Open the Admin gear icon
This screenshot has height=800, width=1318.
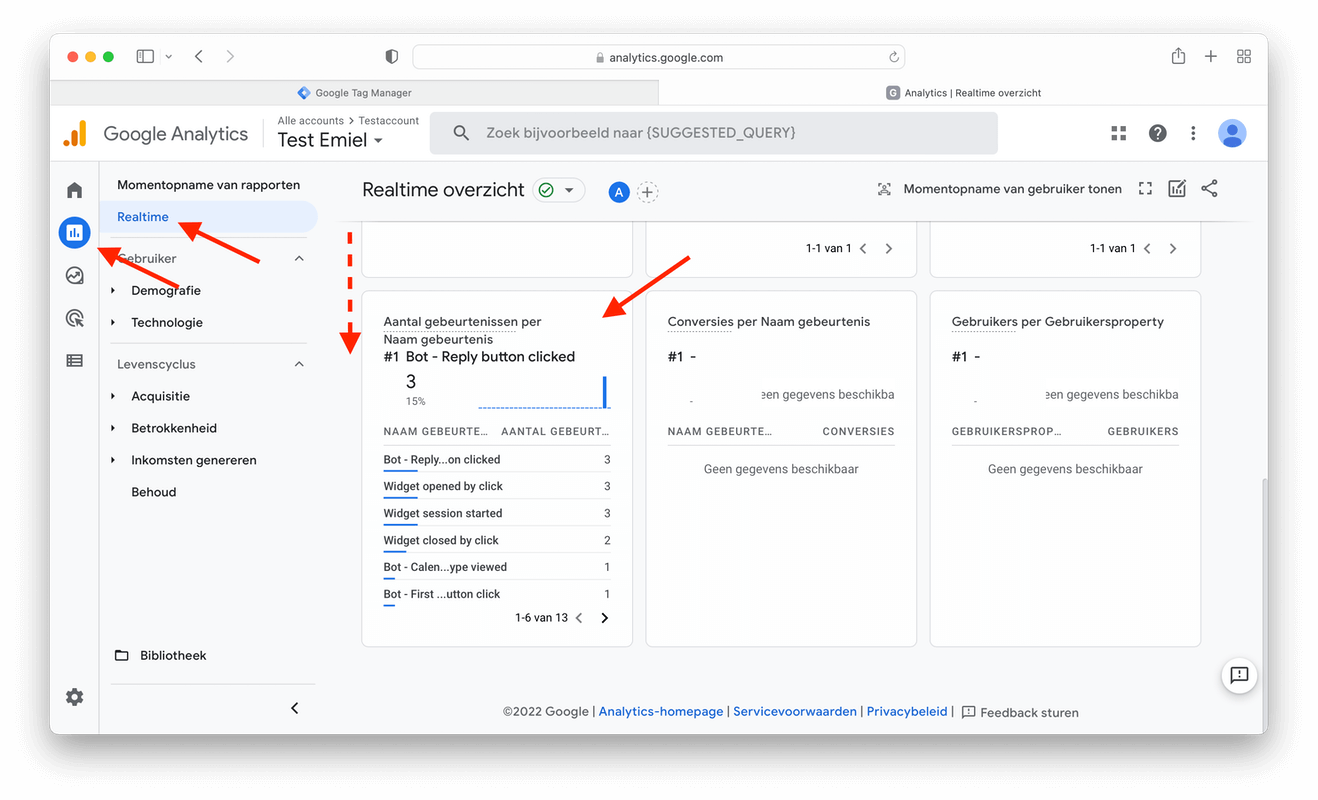point(75,697)
